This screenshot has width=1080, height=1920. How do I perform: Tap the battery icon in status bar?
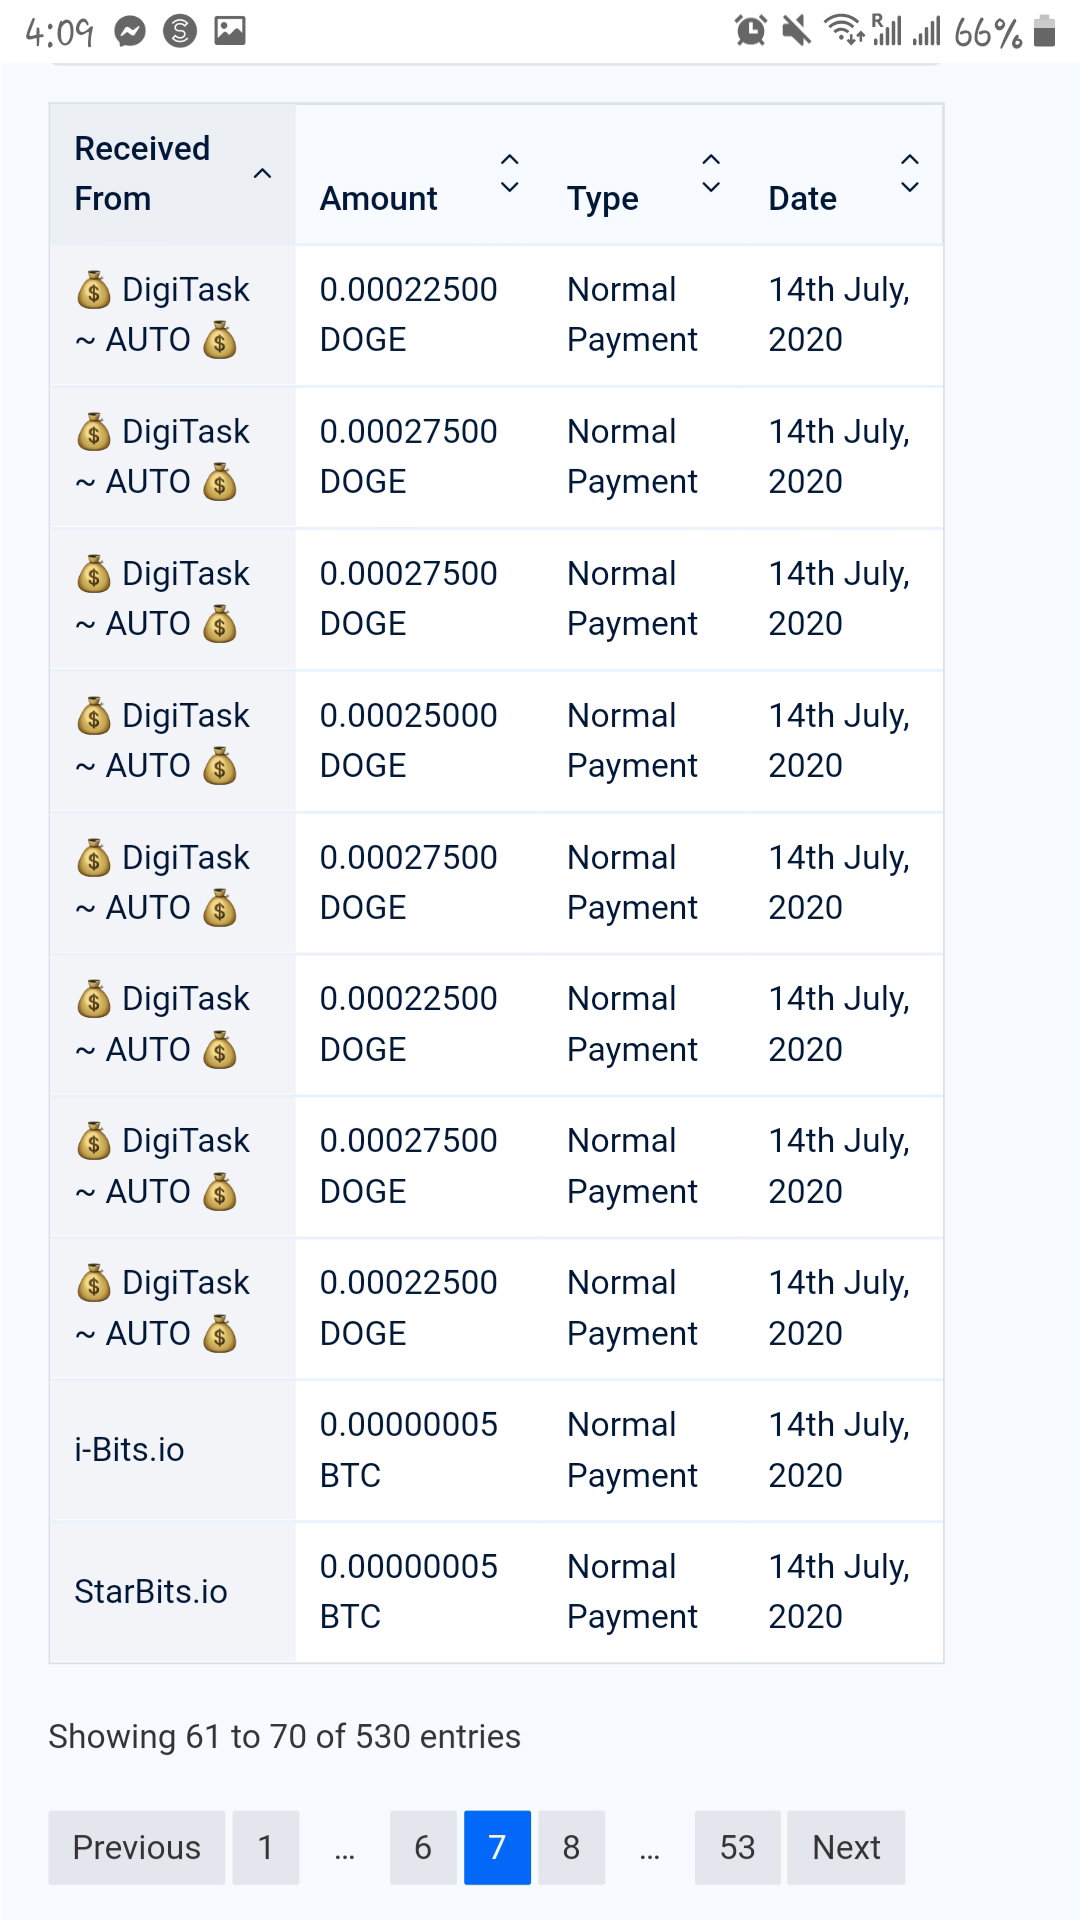coord(1044,31)
